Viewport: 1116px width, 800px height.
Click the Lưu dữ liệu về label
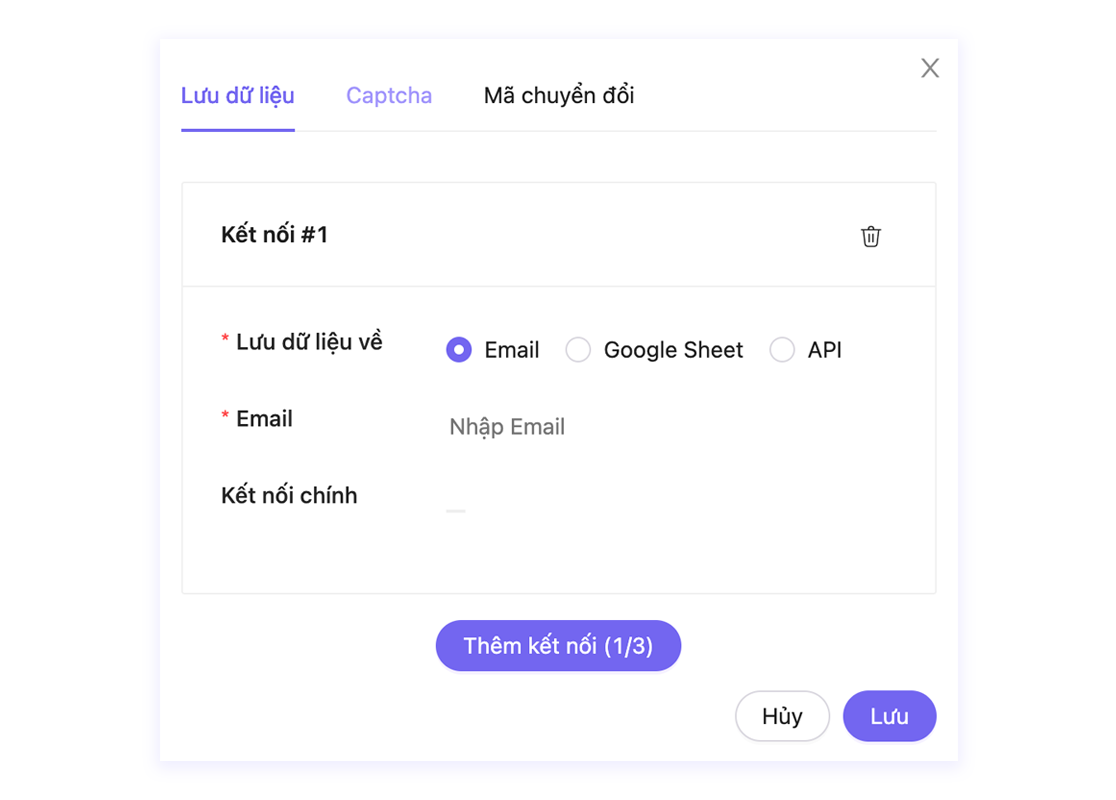pyautogui.click(x=309, y=342)
